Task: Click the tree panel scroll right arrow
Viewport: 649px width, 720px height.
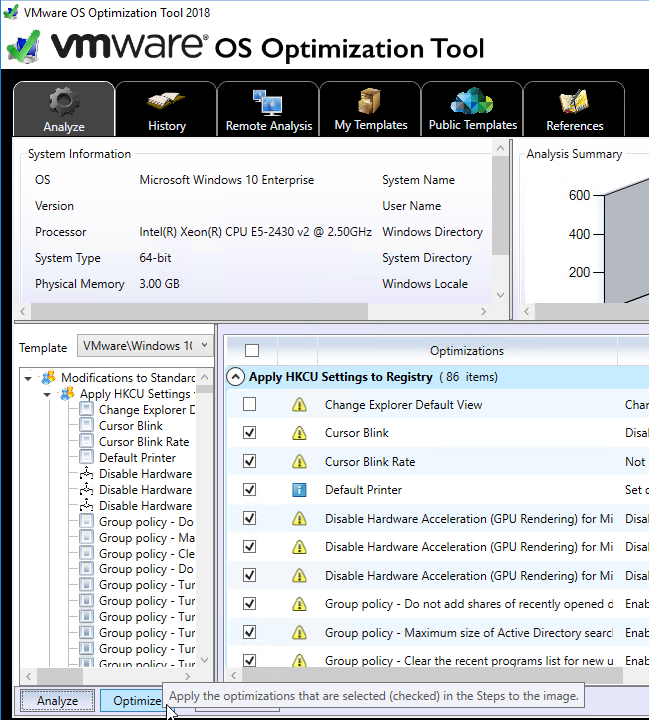Action: pyautogui.click(x=187, y=676)
